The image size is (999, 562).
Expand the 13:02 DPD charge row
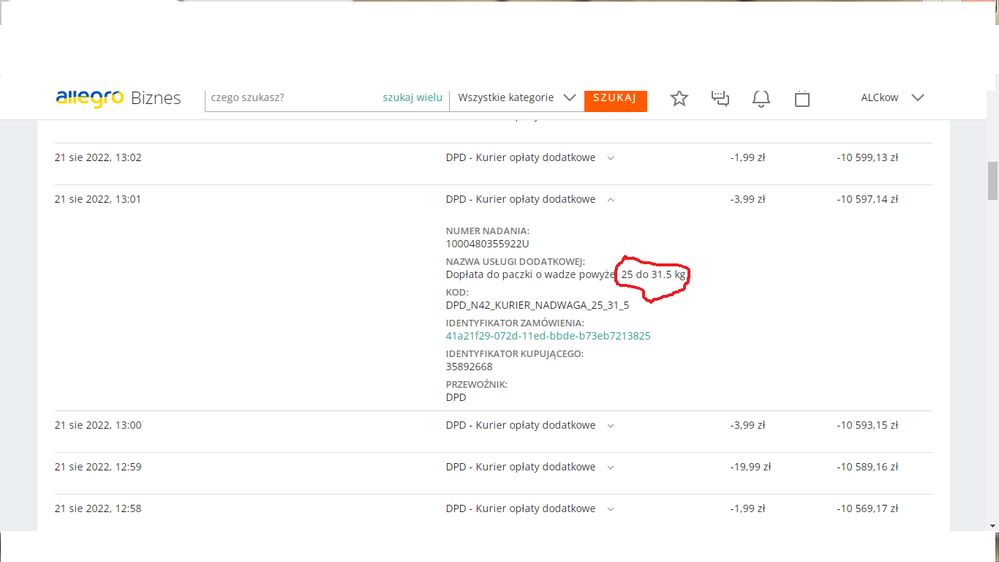(x=611, y=158)
